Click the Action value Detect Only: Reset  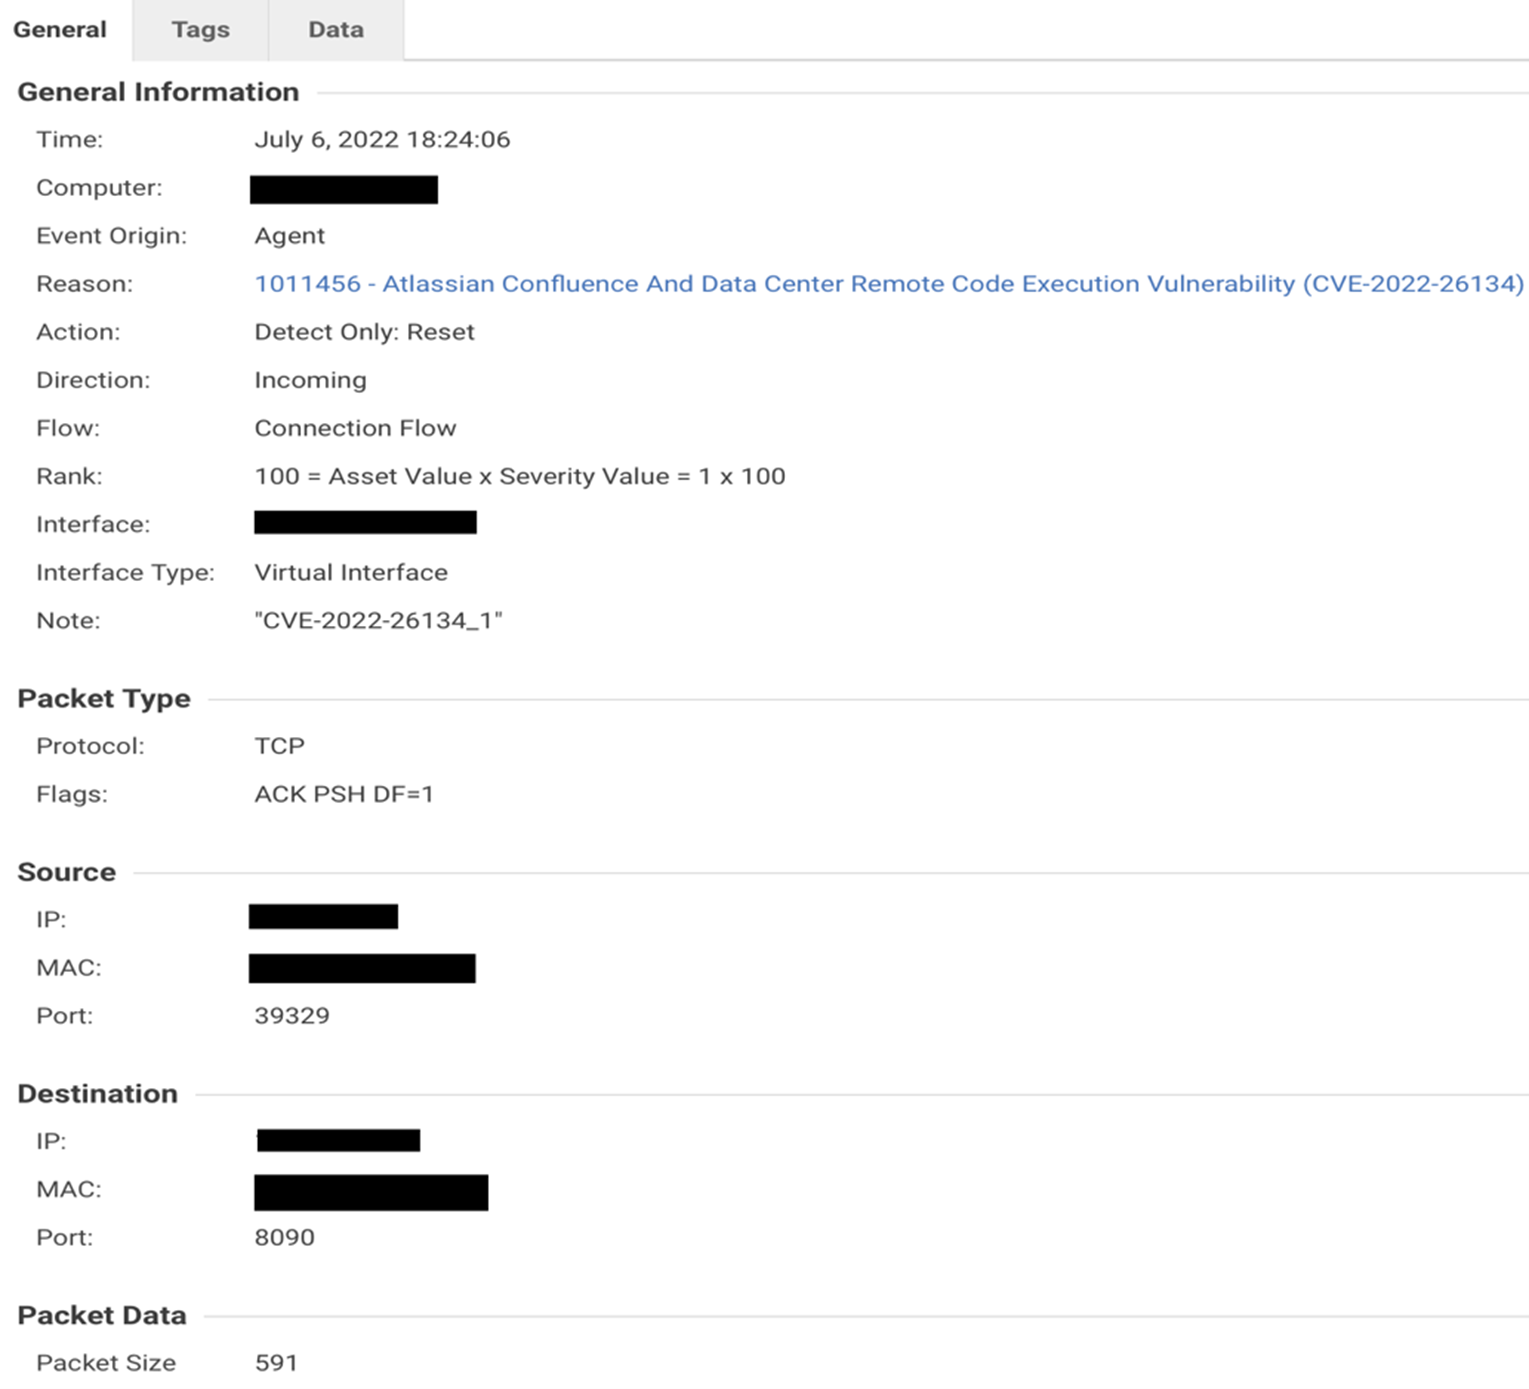click(364, 332)
